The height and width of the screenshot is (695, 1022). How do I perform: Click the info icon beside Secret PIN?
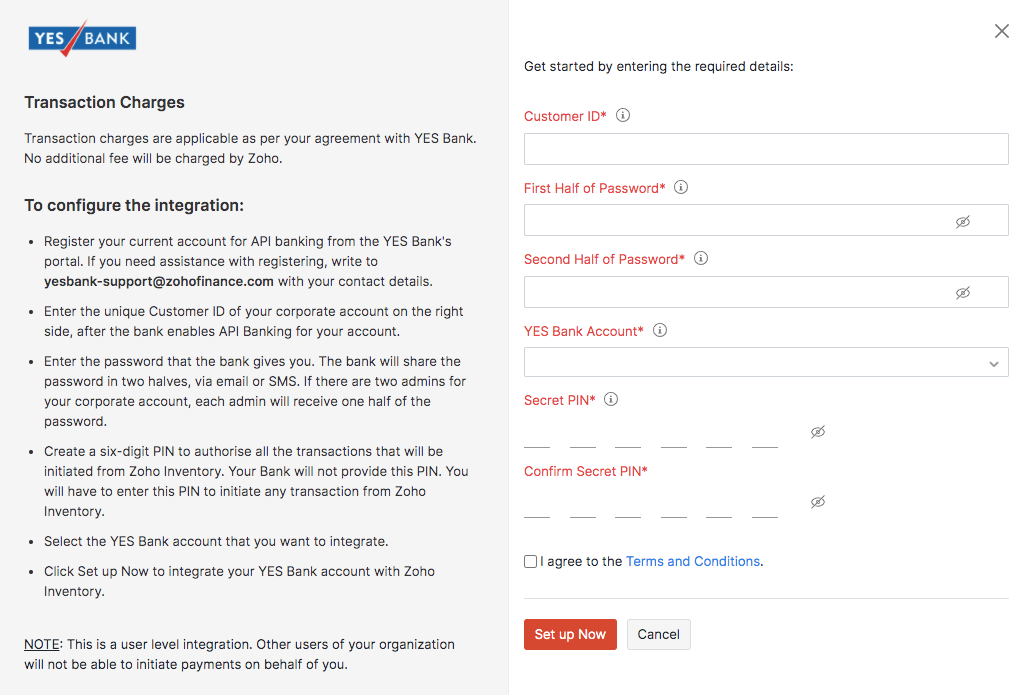coord(611,399)
